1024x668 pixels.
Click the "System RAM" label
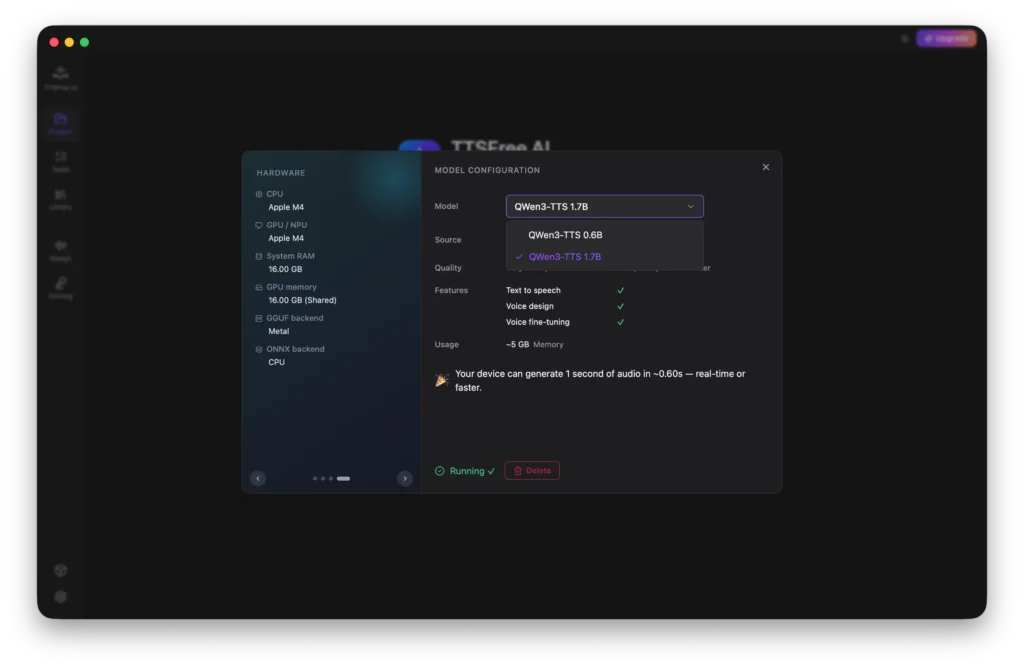(x=291, y=257)
